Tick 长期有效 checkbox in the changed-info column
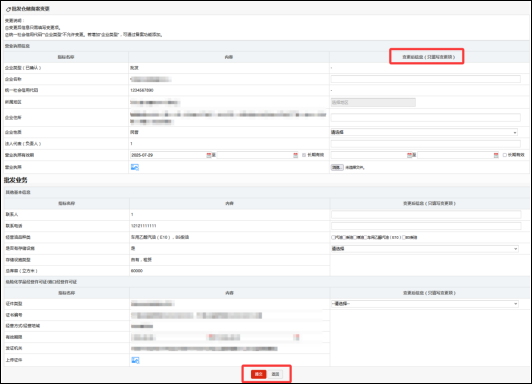Image resolution: width=532 pixels, height=384 pixels. click(x=505, y=155)
